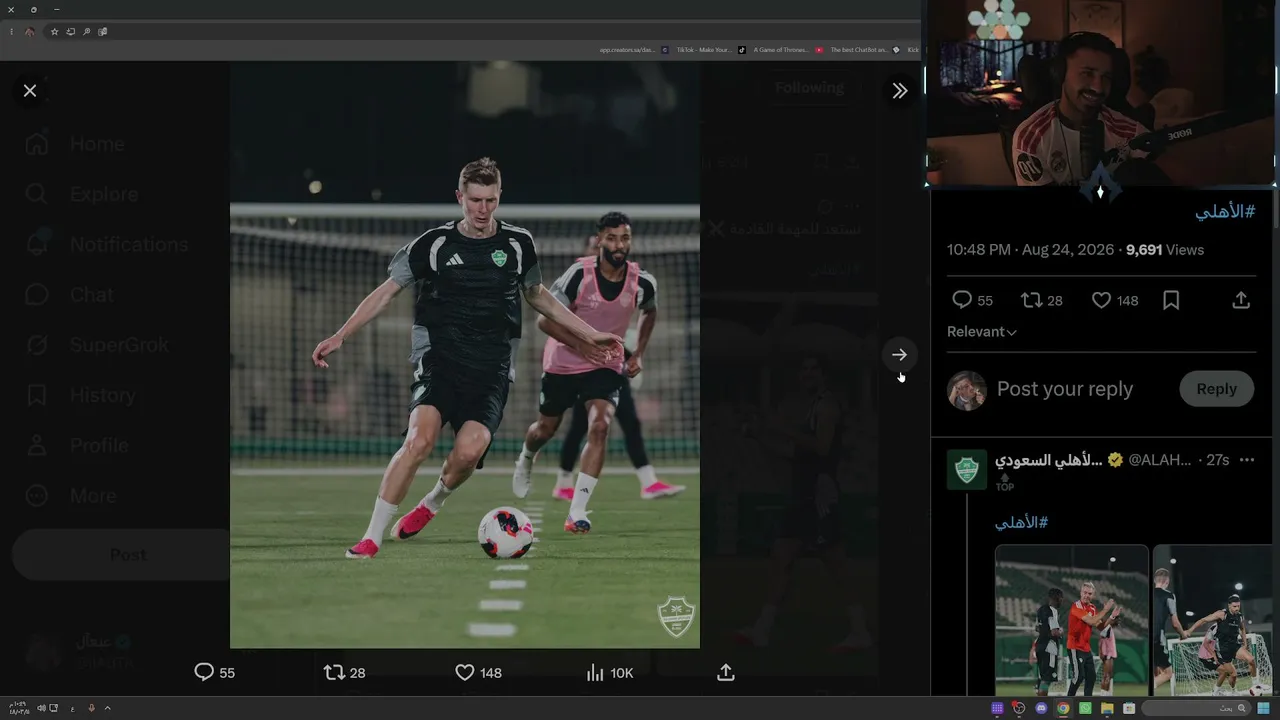Open the Relevant reply sorting dropdown
Image resolution: width=1280 pixels, height=720 pixels.
point(981,332)
